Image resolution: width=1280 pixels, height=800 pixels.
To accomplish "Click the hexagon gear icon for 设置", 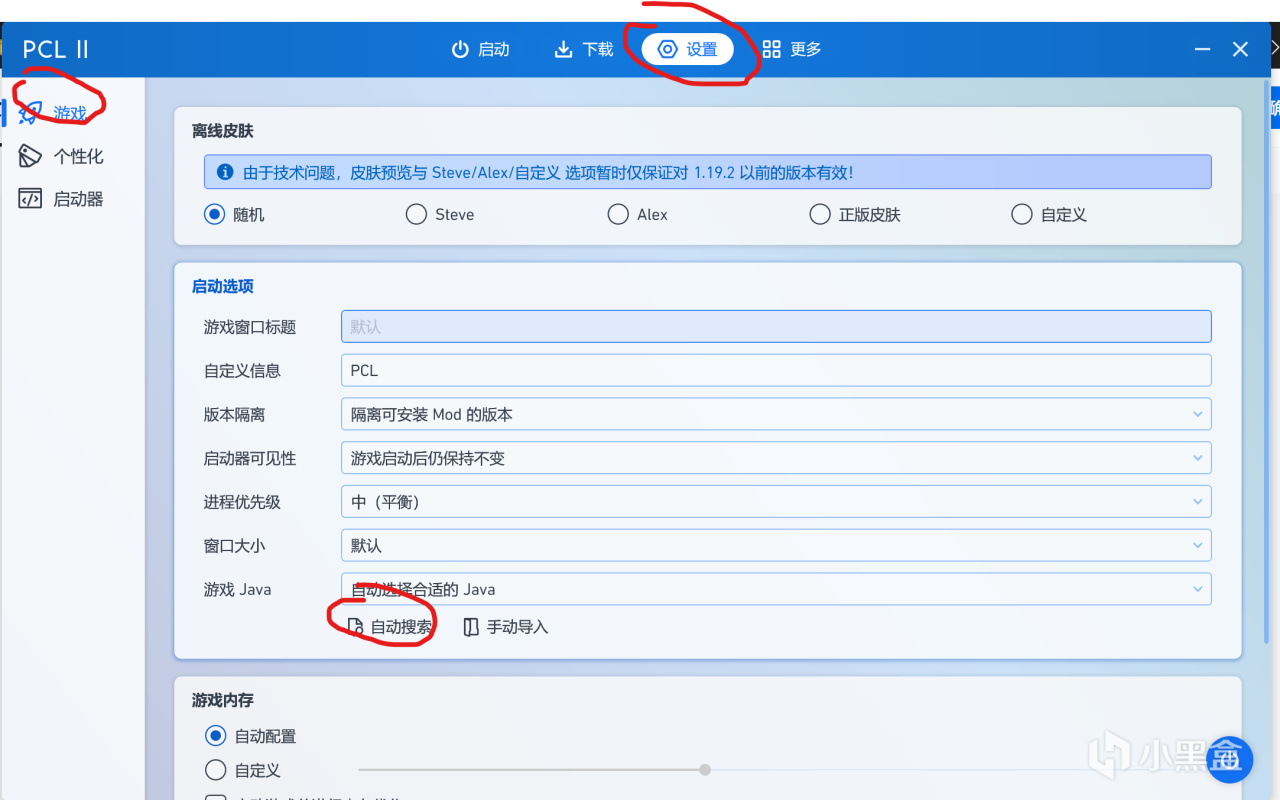I will click(667, 49).
